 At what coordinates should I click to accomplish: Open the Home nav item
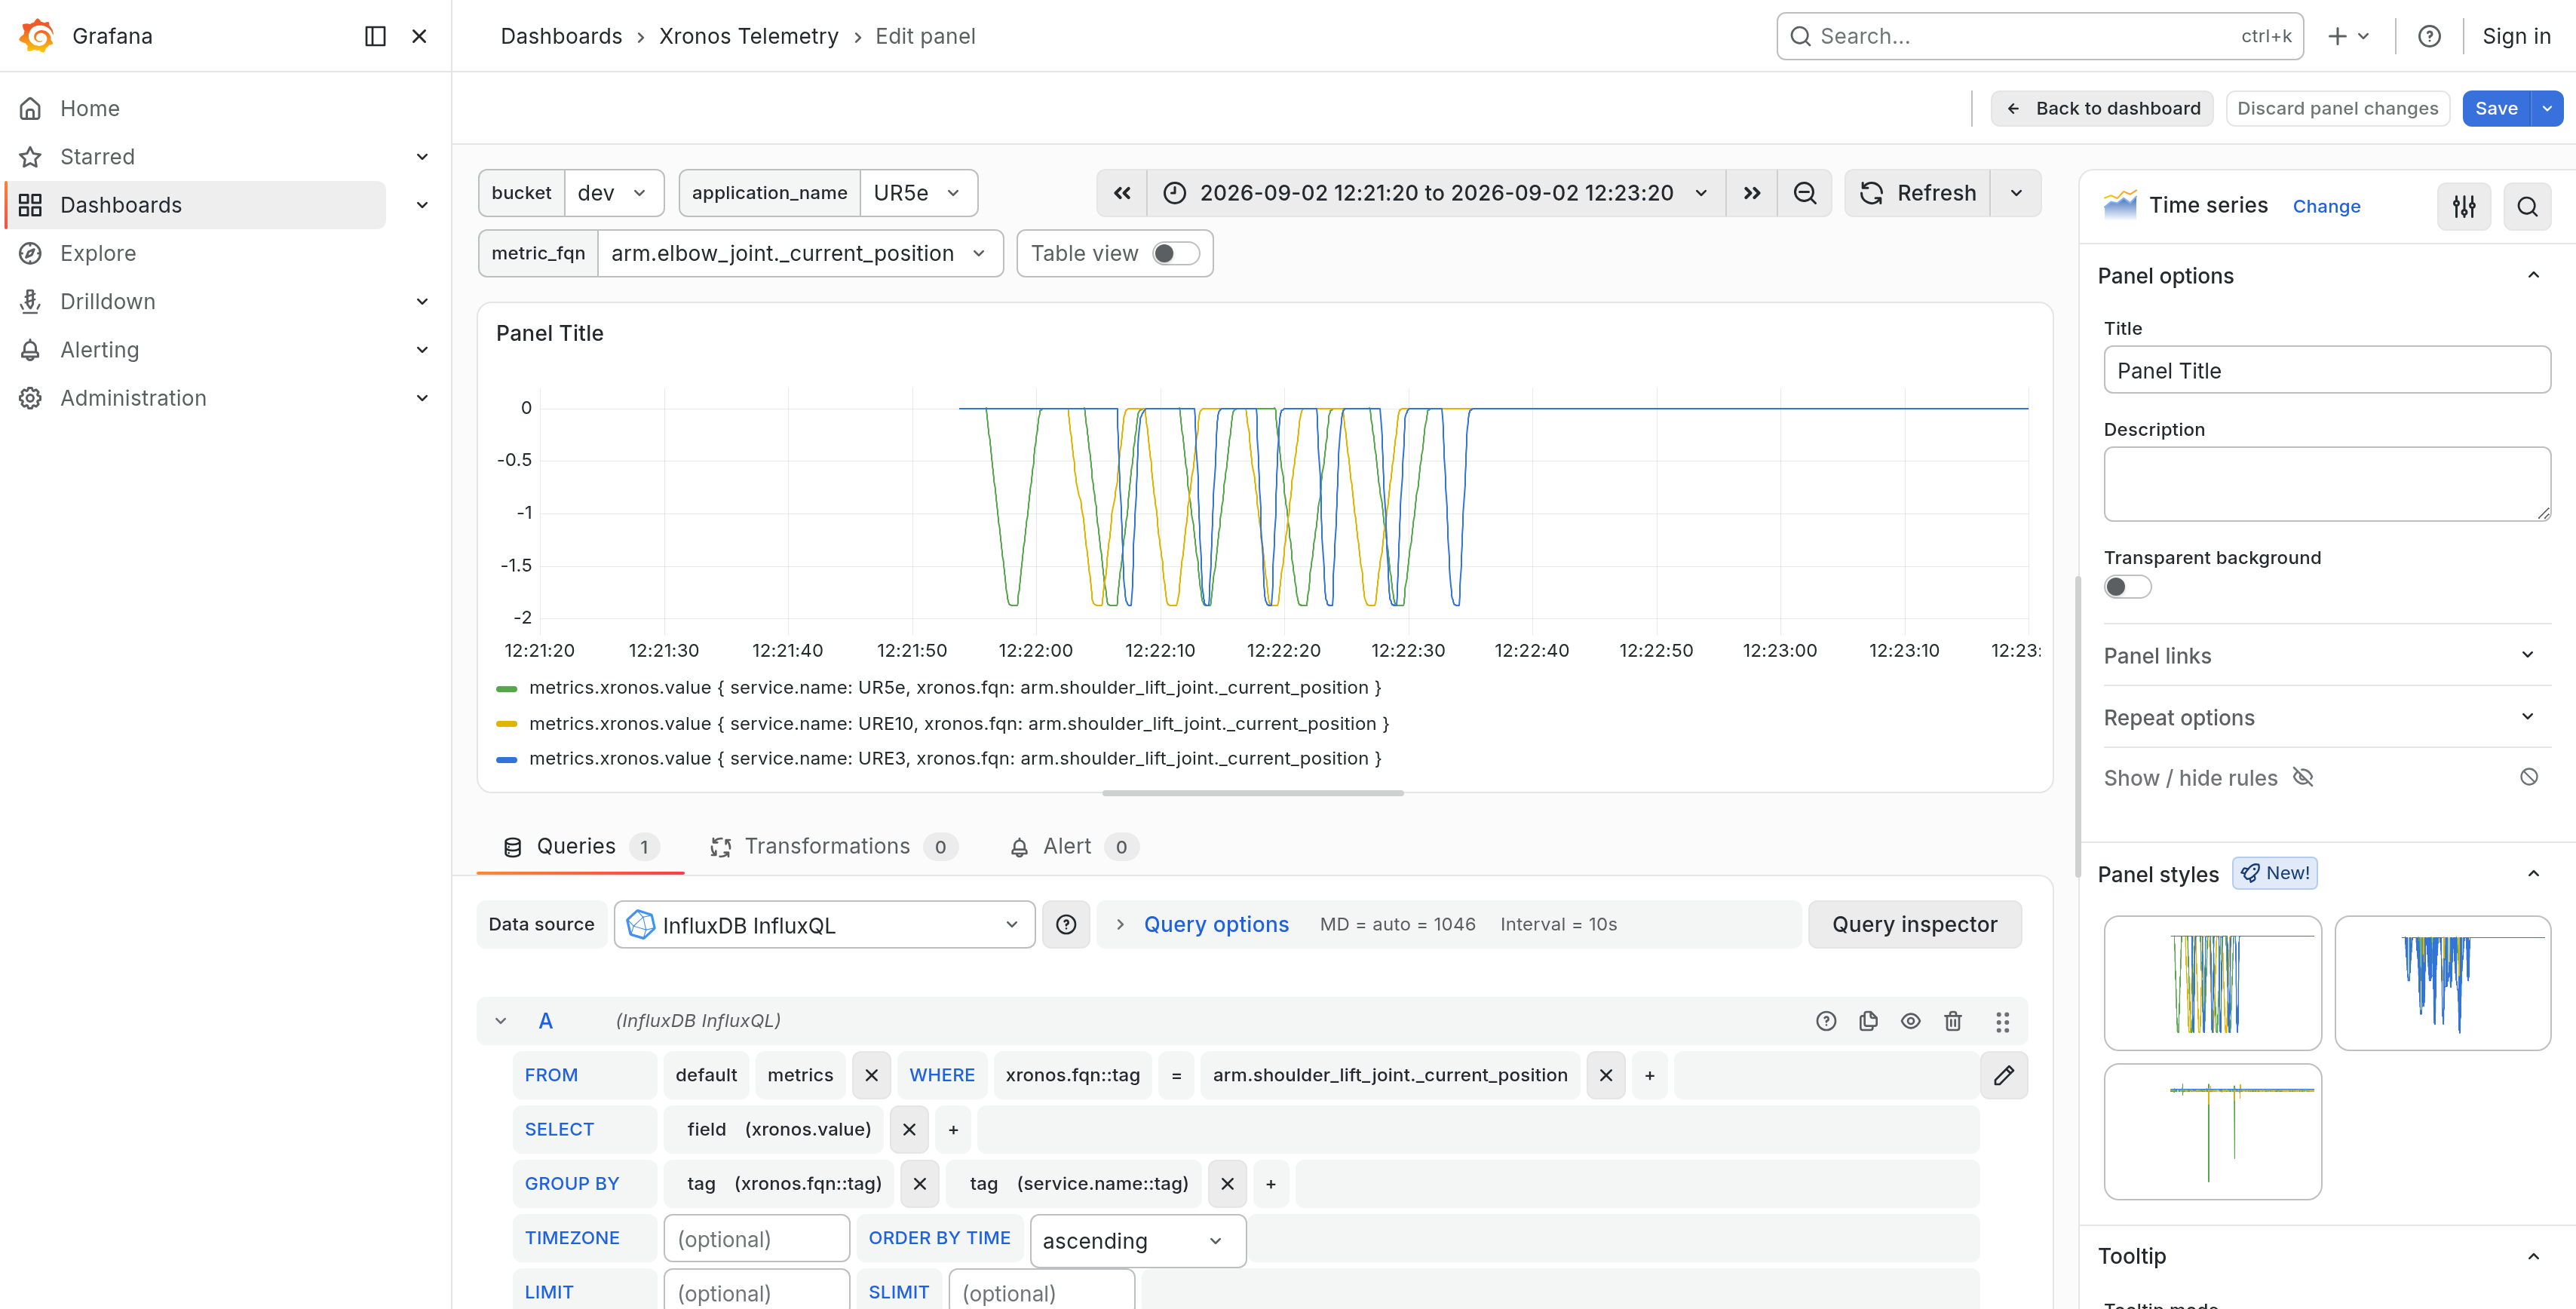point(90,108)
